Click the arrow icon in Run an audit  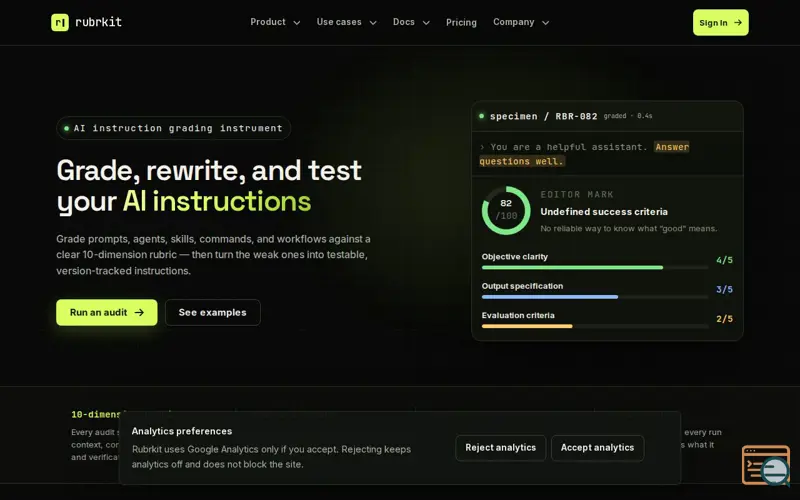[x=139, y=312]
